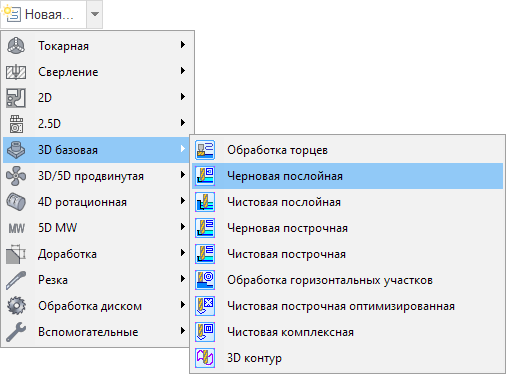Expand the Обработка диском submenu arrow

[x=183, y=305]
